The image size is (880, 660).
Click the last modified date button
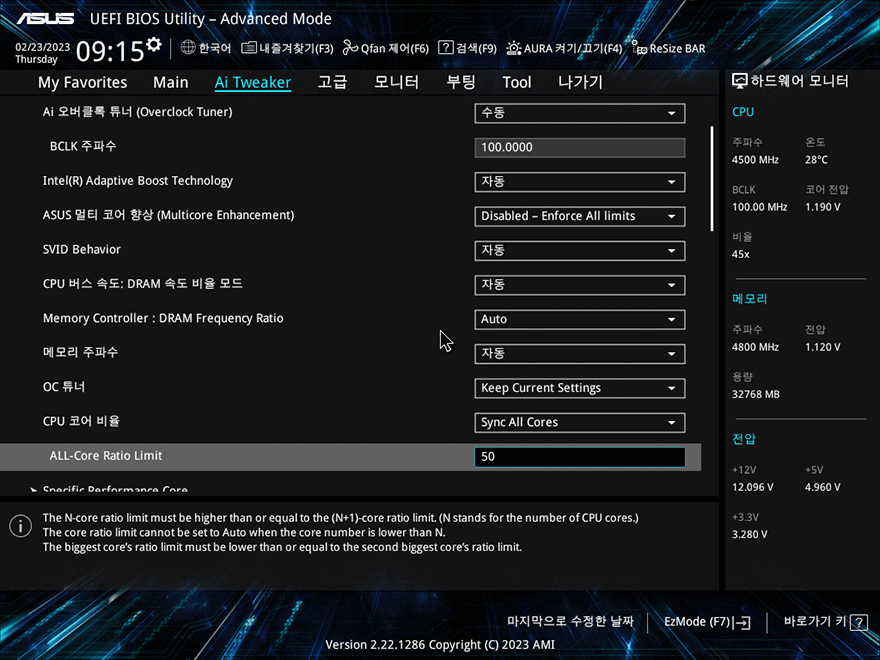coord(570,622)
